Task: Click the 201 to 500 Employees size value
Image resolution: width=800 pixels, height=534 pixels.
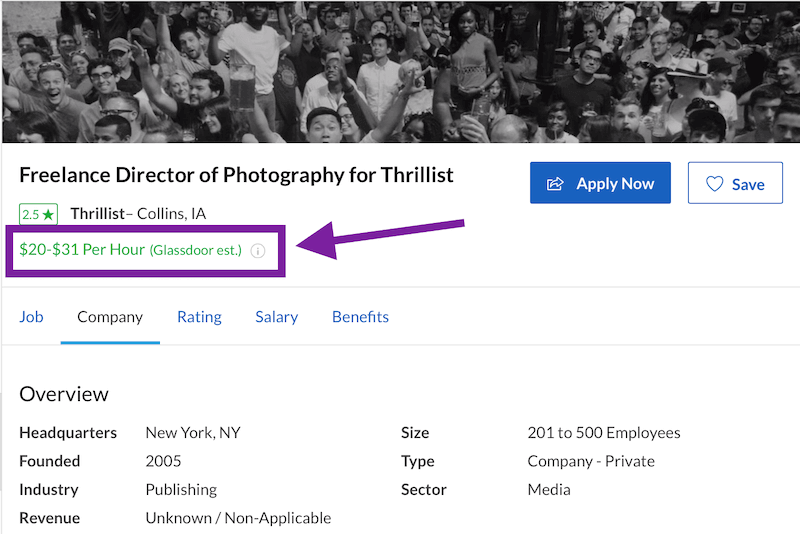Action: [x=603, y=433]
